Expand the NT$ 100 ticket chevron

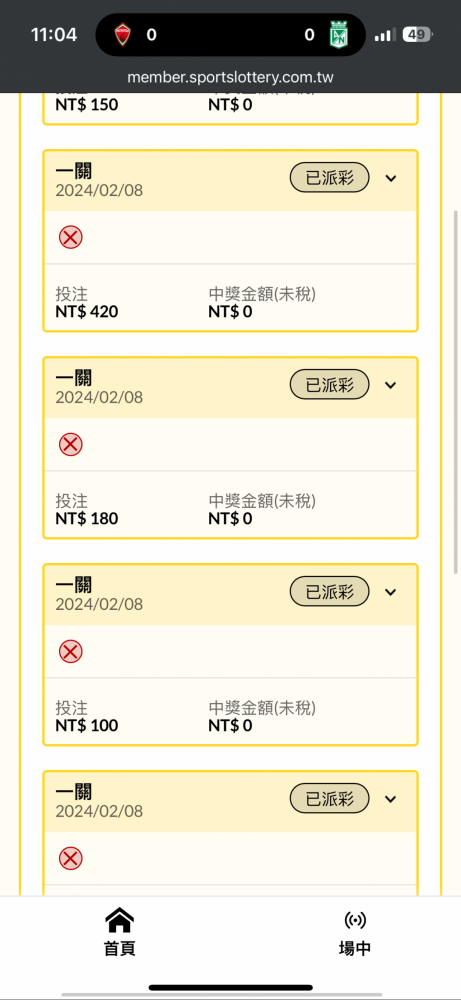391,592
